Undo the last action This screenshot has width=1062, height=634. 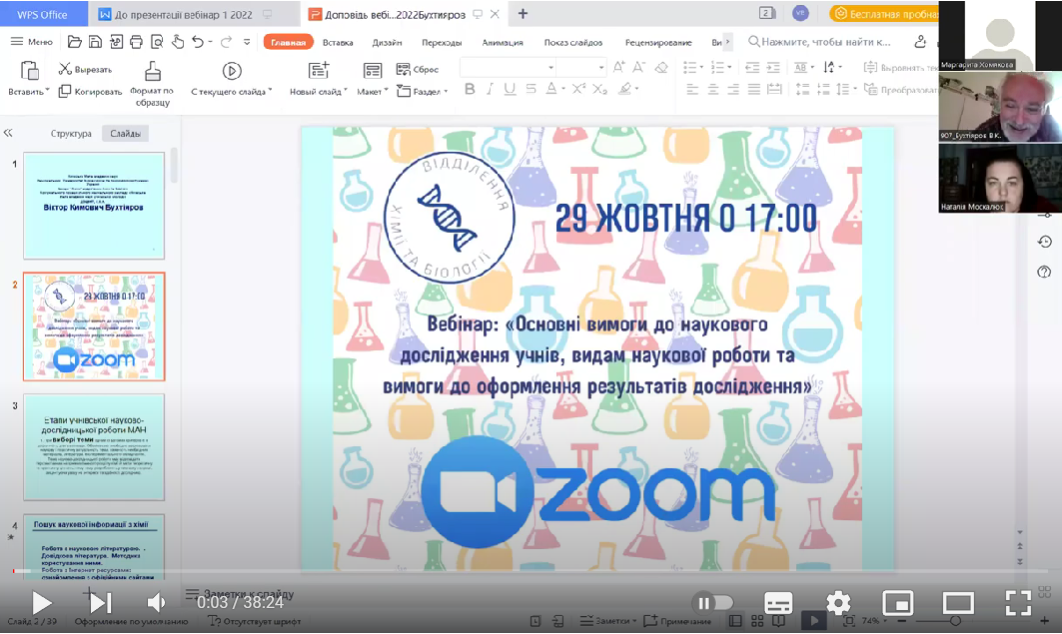coord(197,42)
